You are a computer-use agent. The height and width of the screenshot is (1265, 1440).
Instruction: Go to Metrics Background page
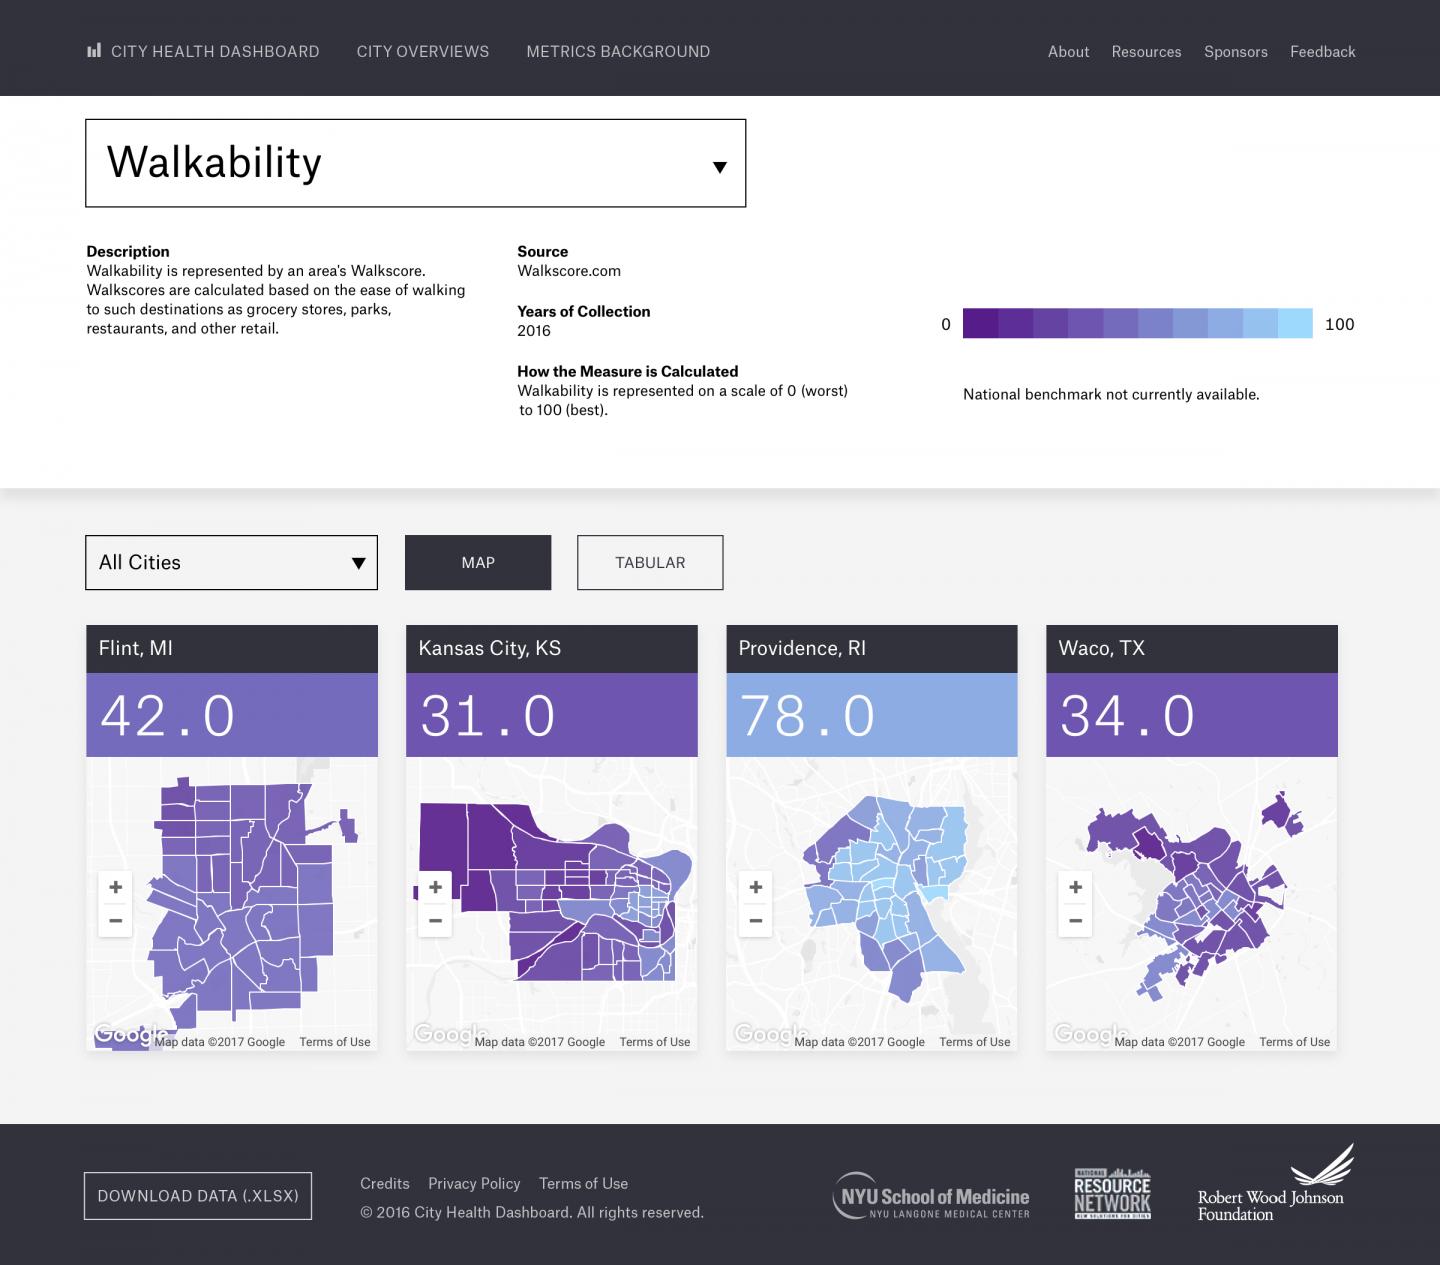tap(618, 52)
